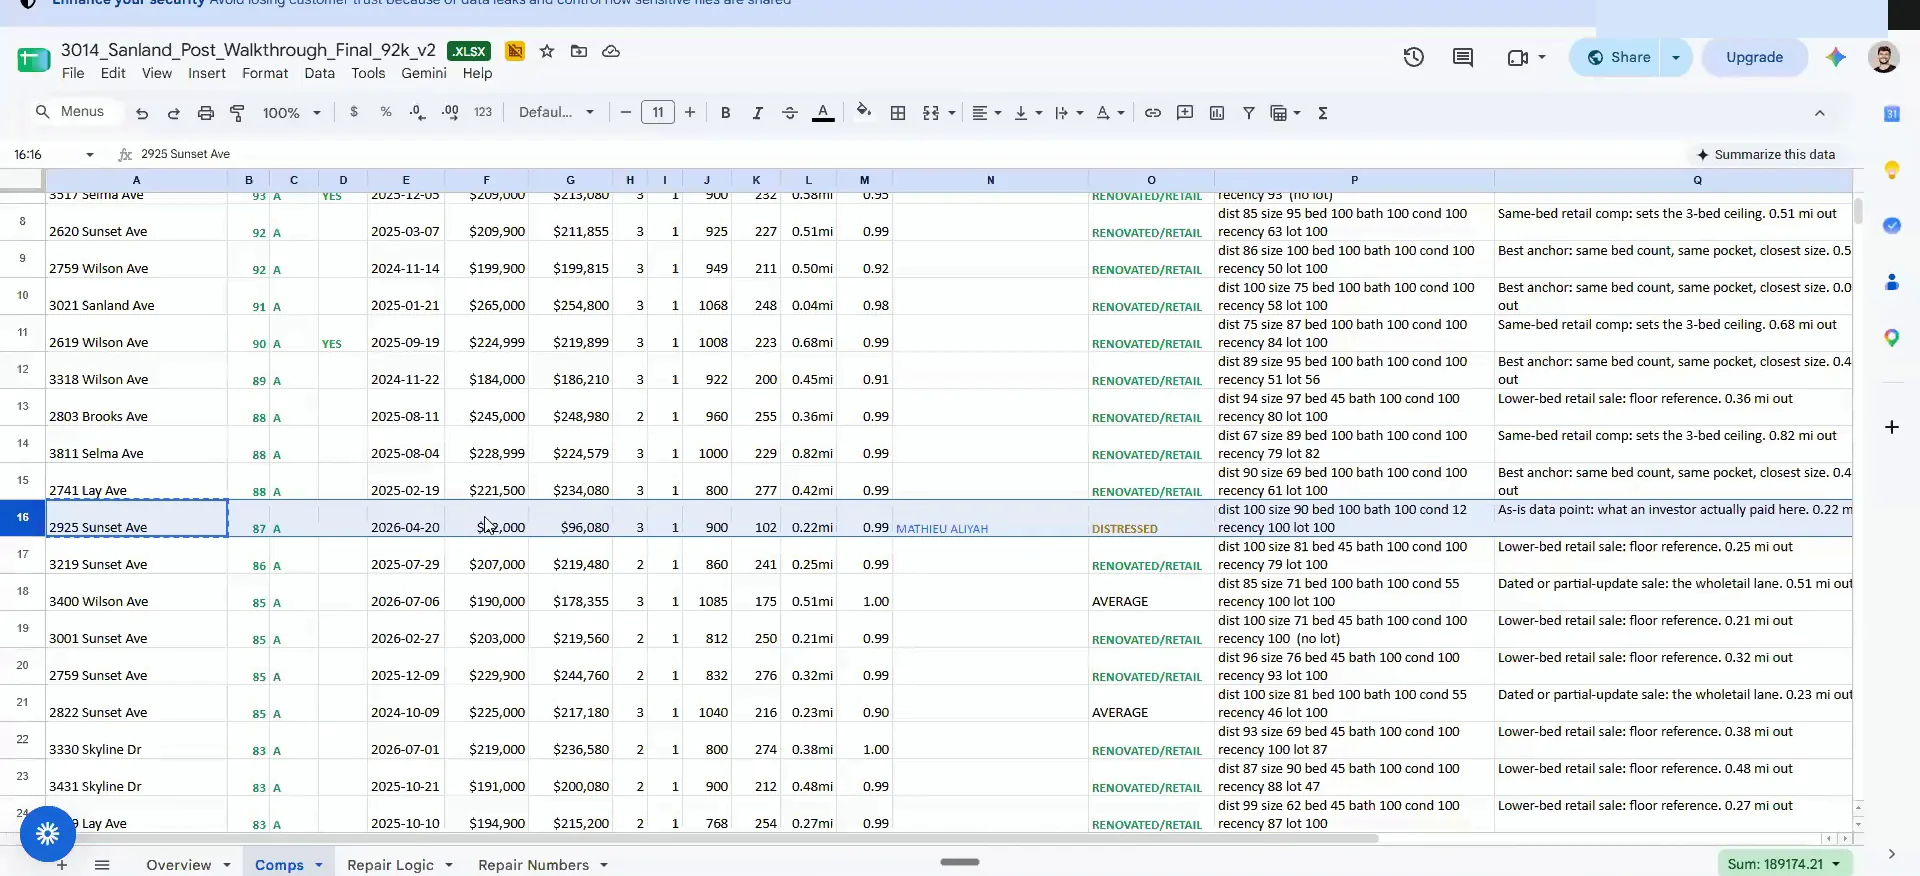Image resolution: width=1920 pixels, height=876 pixels.
Task: Click the Sum: 189174.21 indicator
Action: (1785, 864)
